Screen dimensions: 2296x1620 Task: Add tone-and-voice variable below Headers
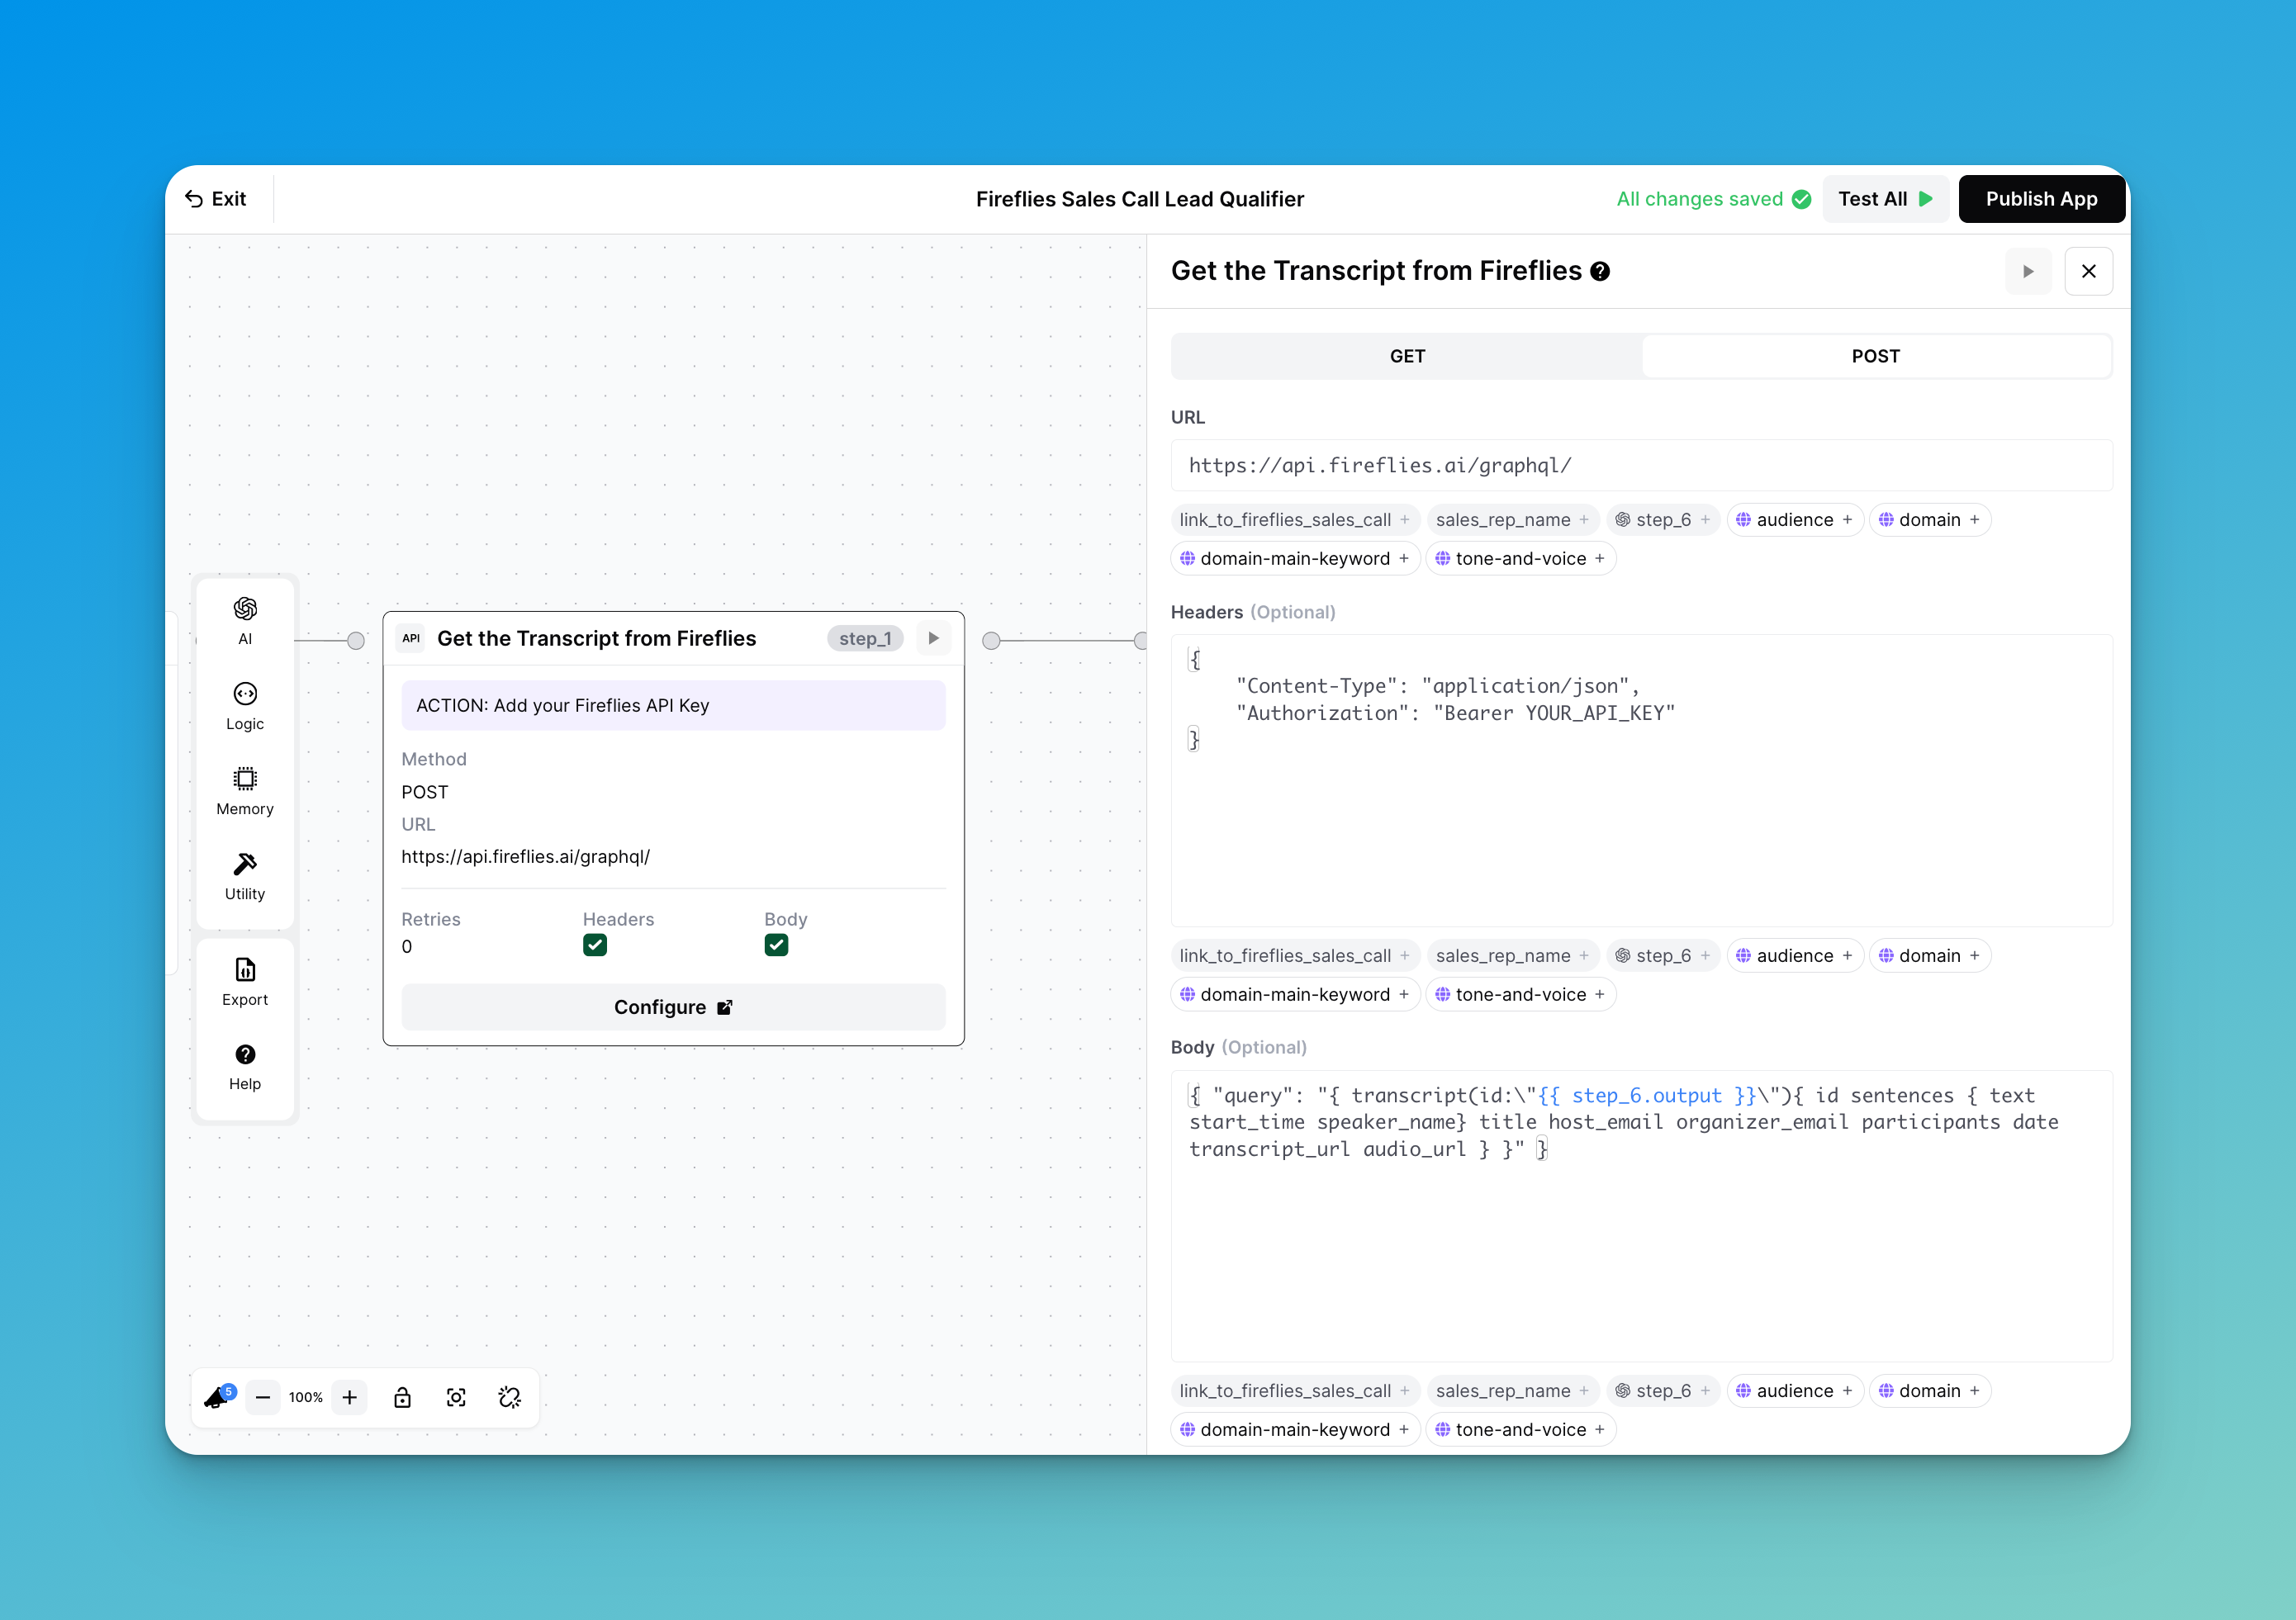point(1520,994)
